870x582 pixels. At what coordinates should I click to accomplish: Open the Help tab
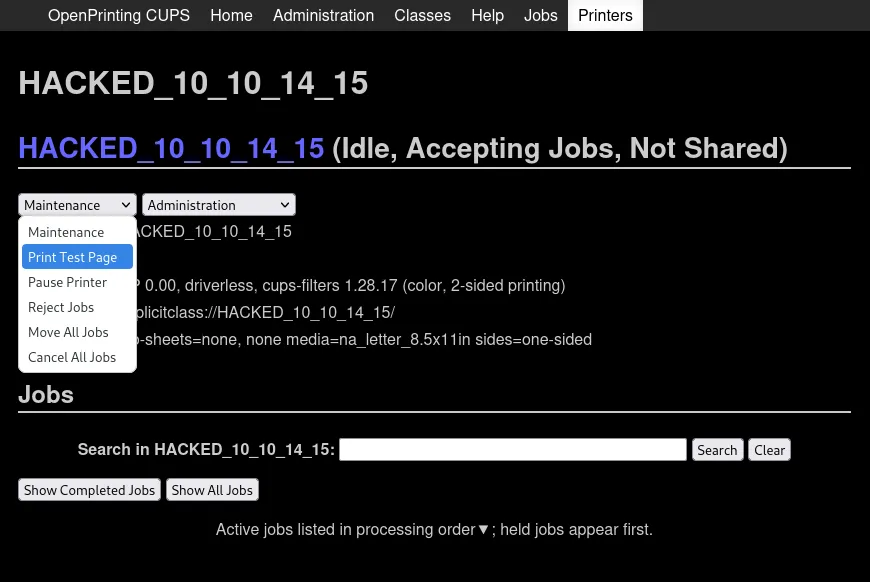pos(487,15)
